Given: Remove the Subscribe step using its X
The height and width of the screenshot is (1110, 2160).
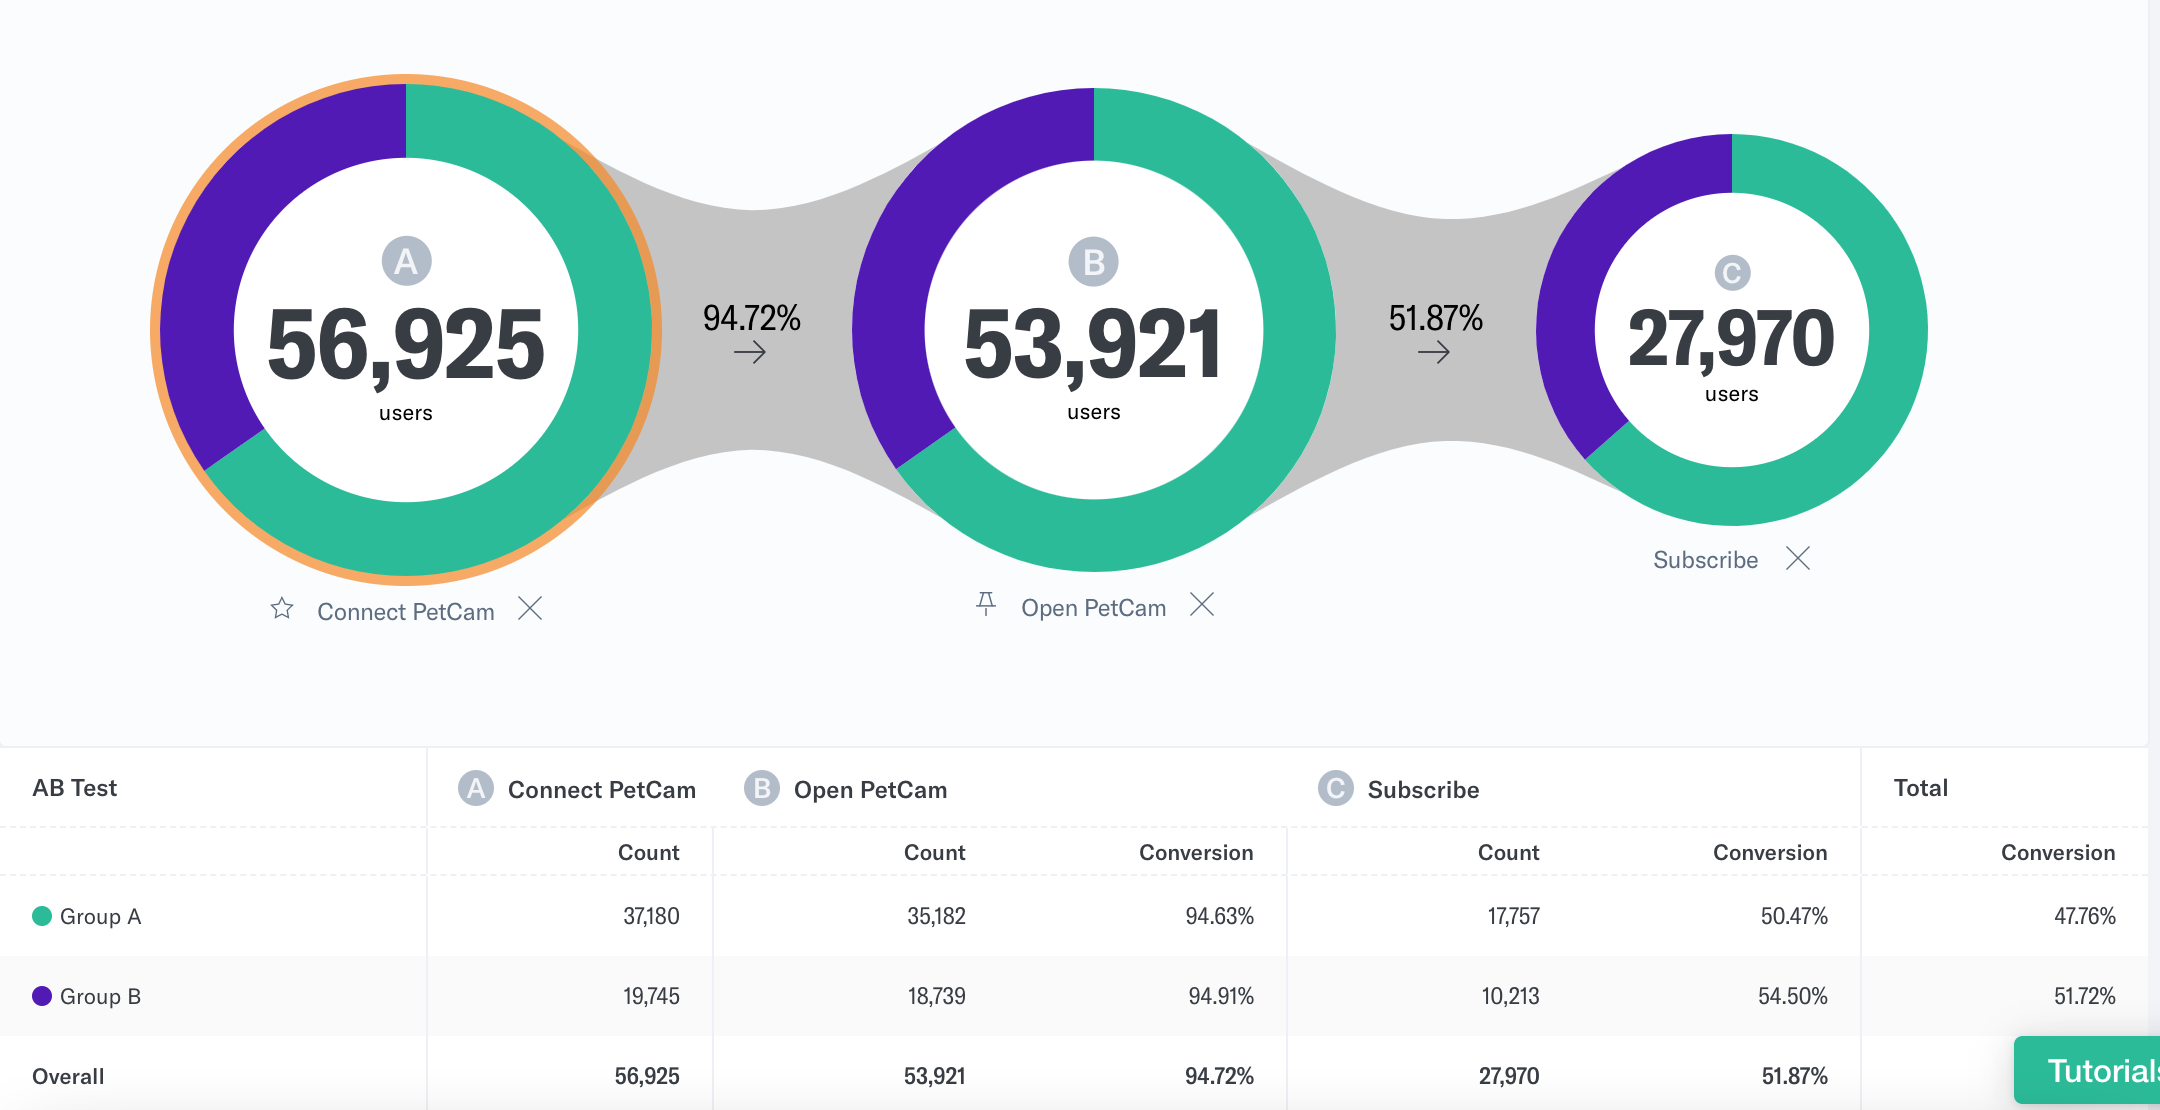Looking at the screenshot, I should click(x=1797, y=558).
